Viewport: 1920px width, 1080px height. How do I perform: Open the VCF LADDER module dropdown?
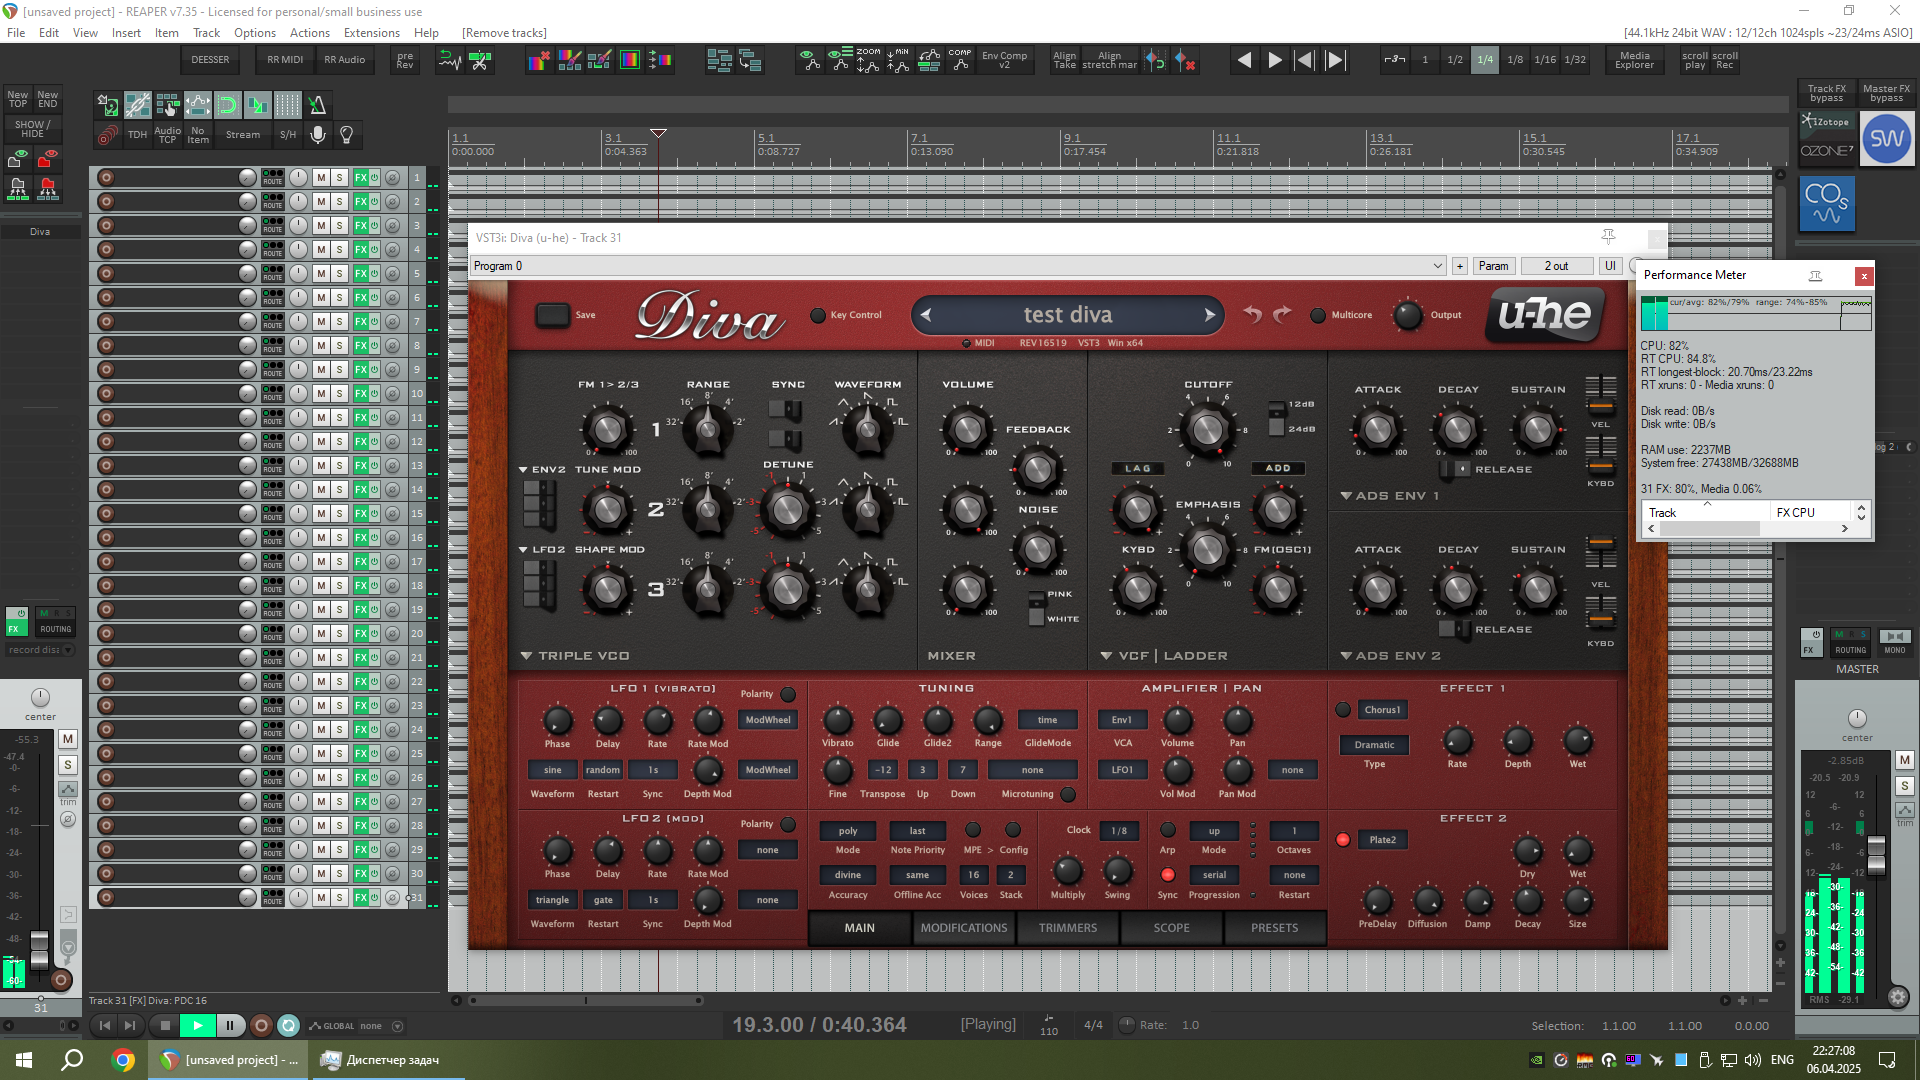click(x=1106, y=656)
